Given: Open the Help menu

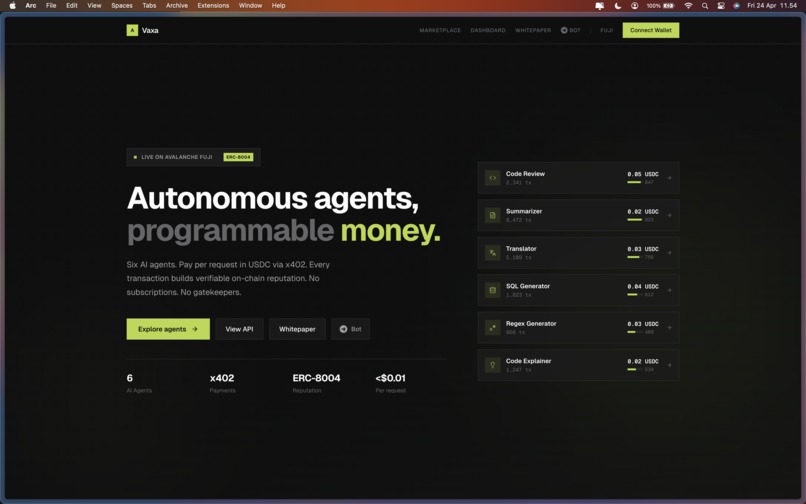Looking at the screenshot, I should pyautogui.click(x=279, y=6).
